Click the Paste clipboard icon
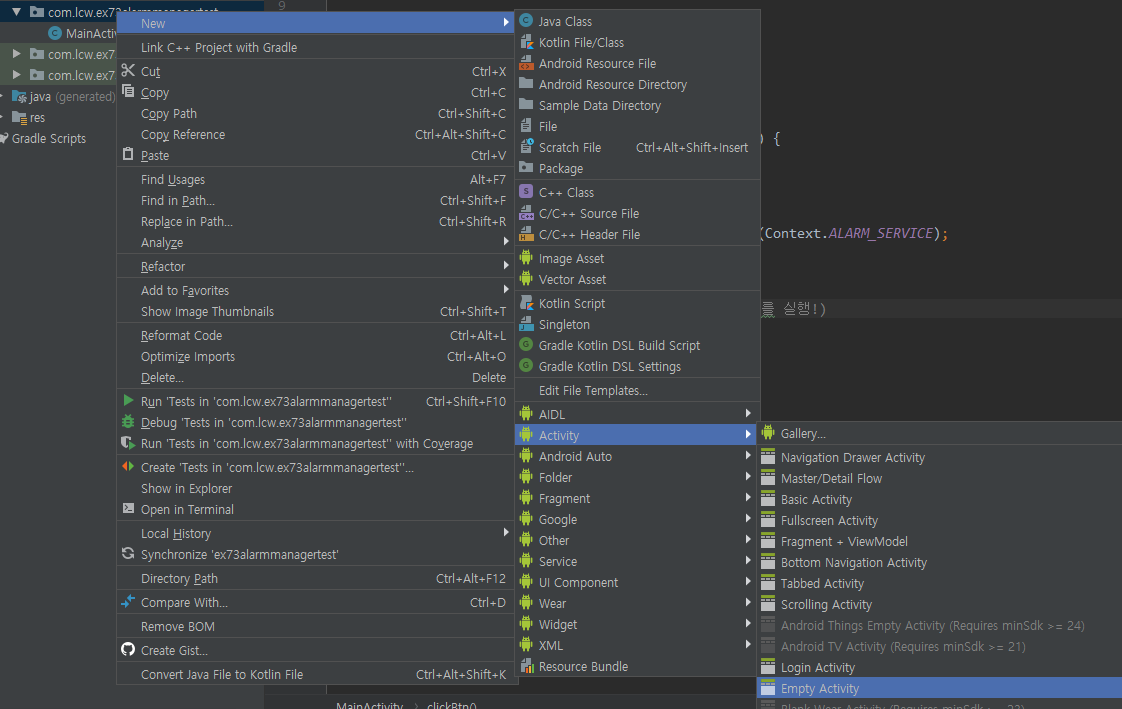The height and width of the screenshot is (709, 1122). pos(128,154)
